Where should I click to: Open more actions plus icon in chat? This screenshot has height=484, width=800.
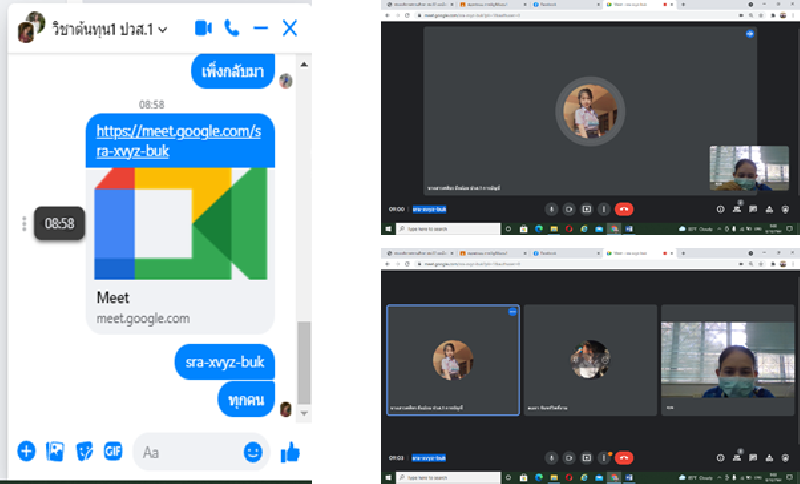tap(26, 452)
